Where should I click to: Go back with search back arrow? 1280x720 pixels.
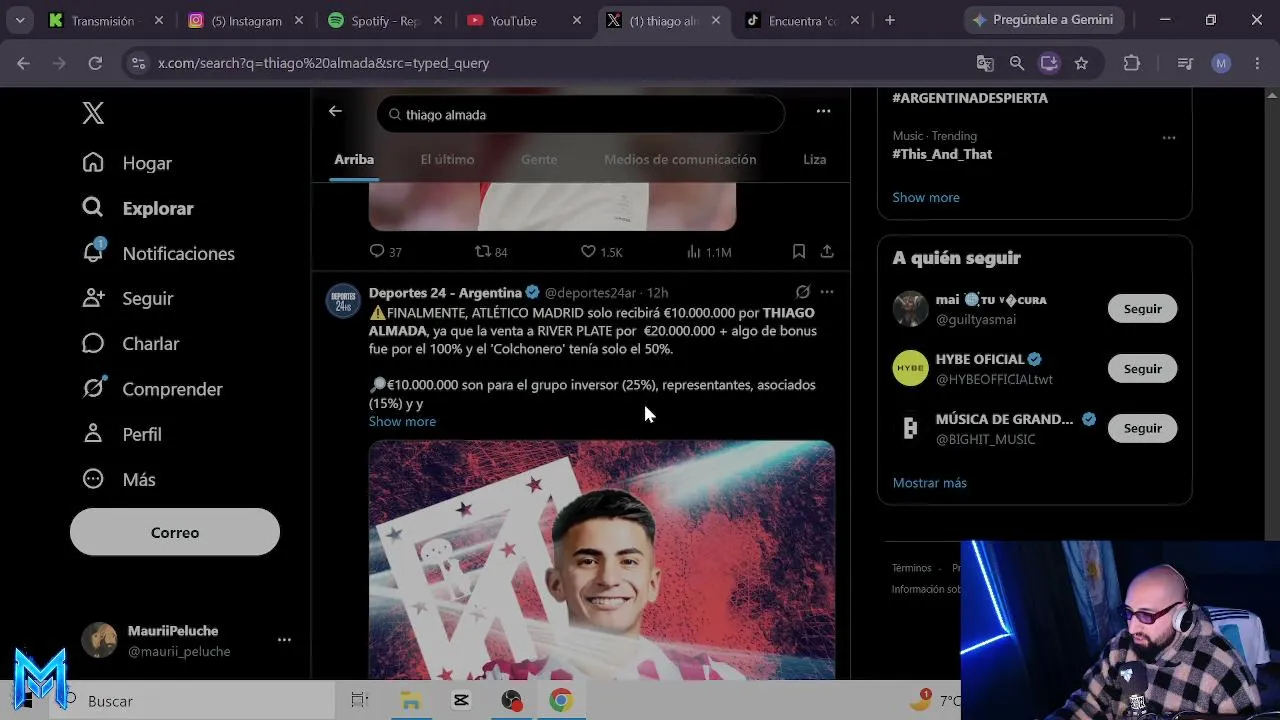pyautogui.click(x=335, y=112)
